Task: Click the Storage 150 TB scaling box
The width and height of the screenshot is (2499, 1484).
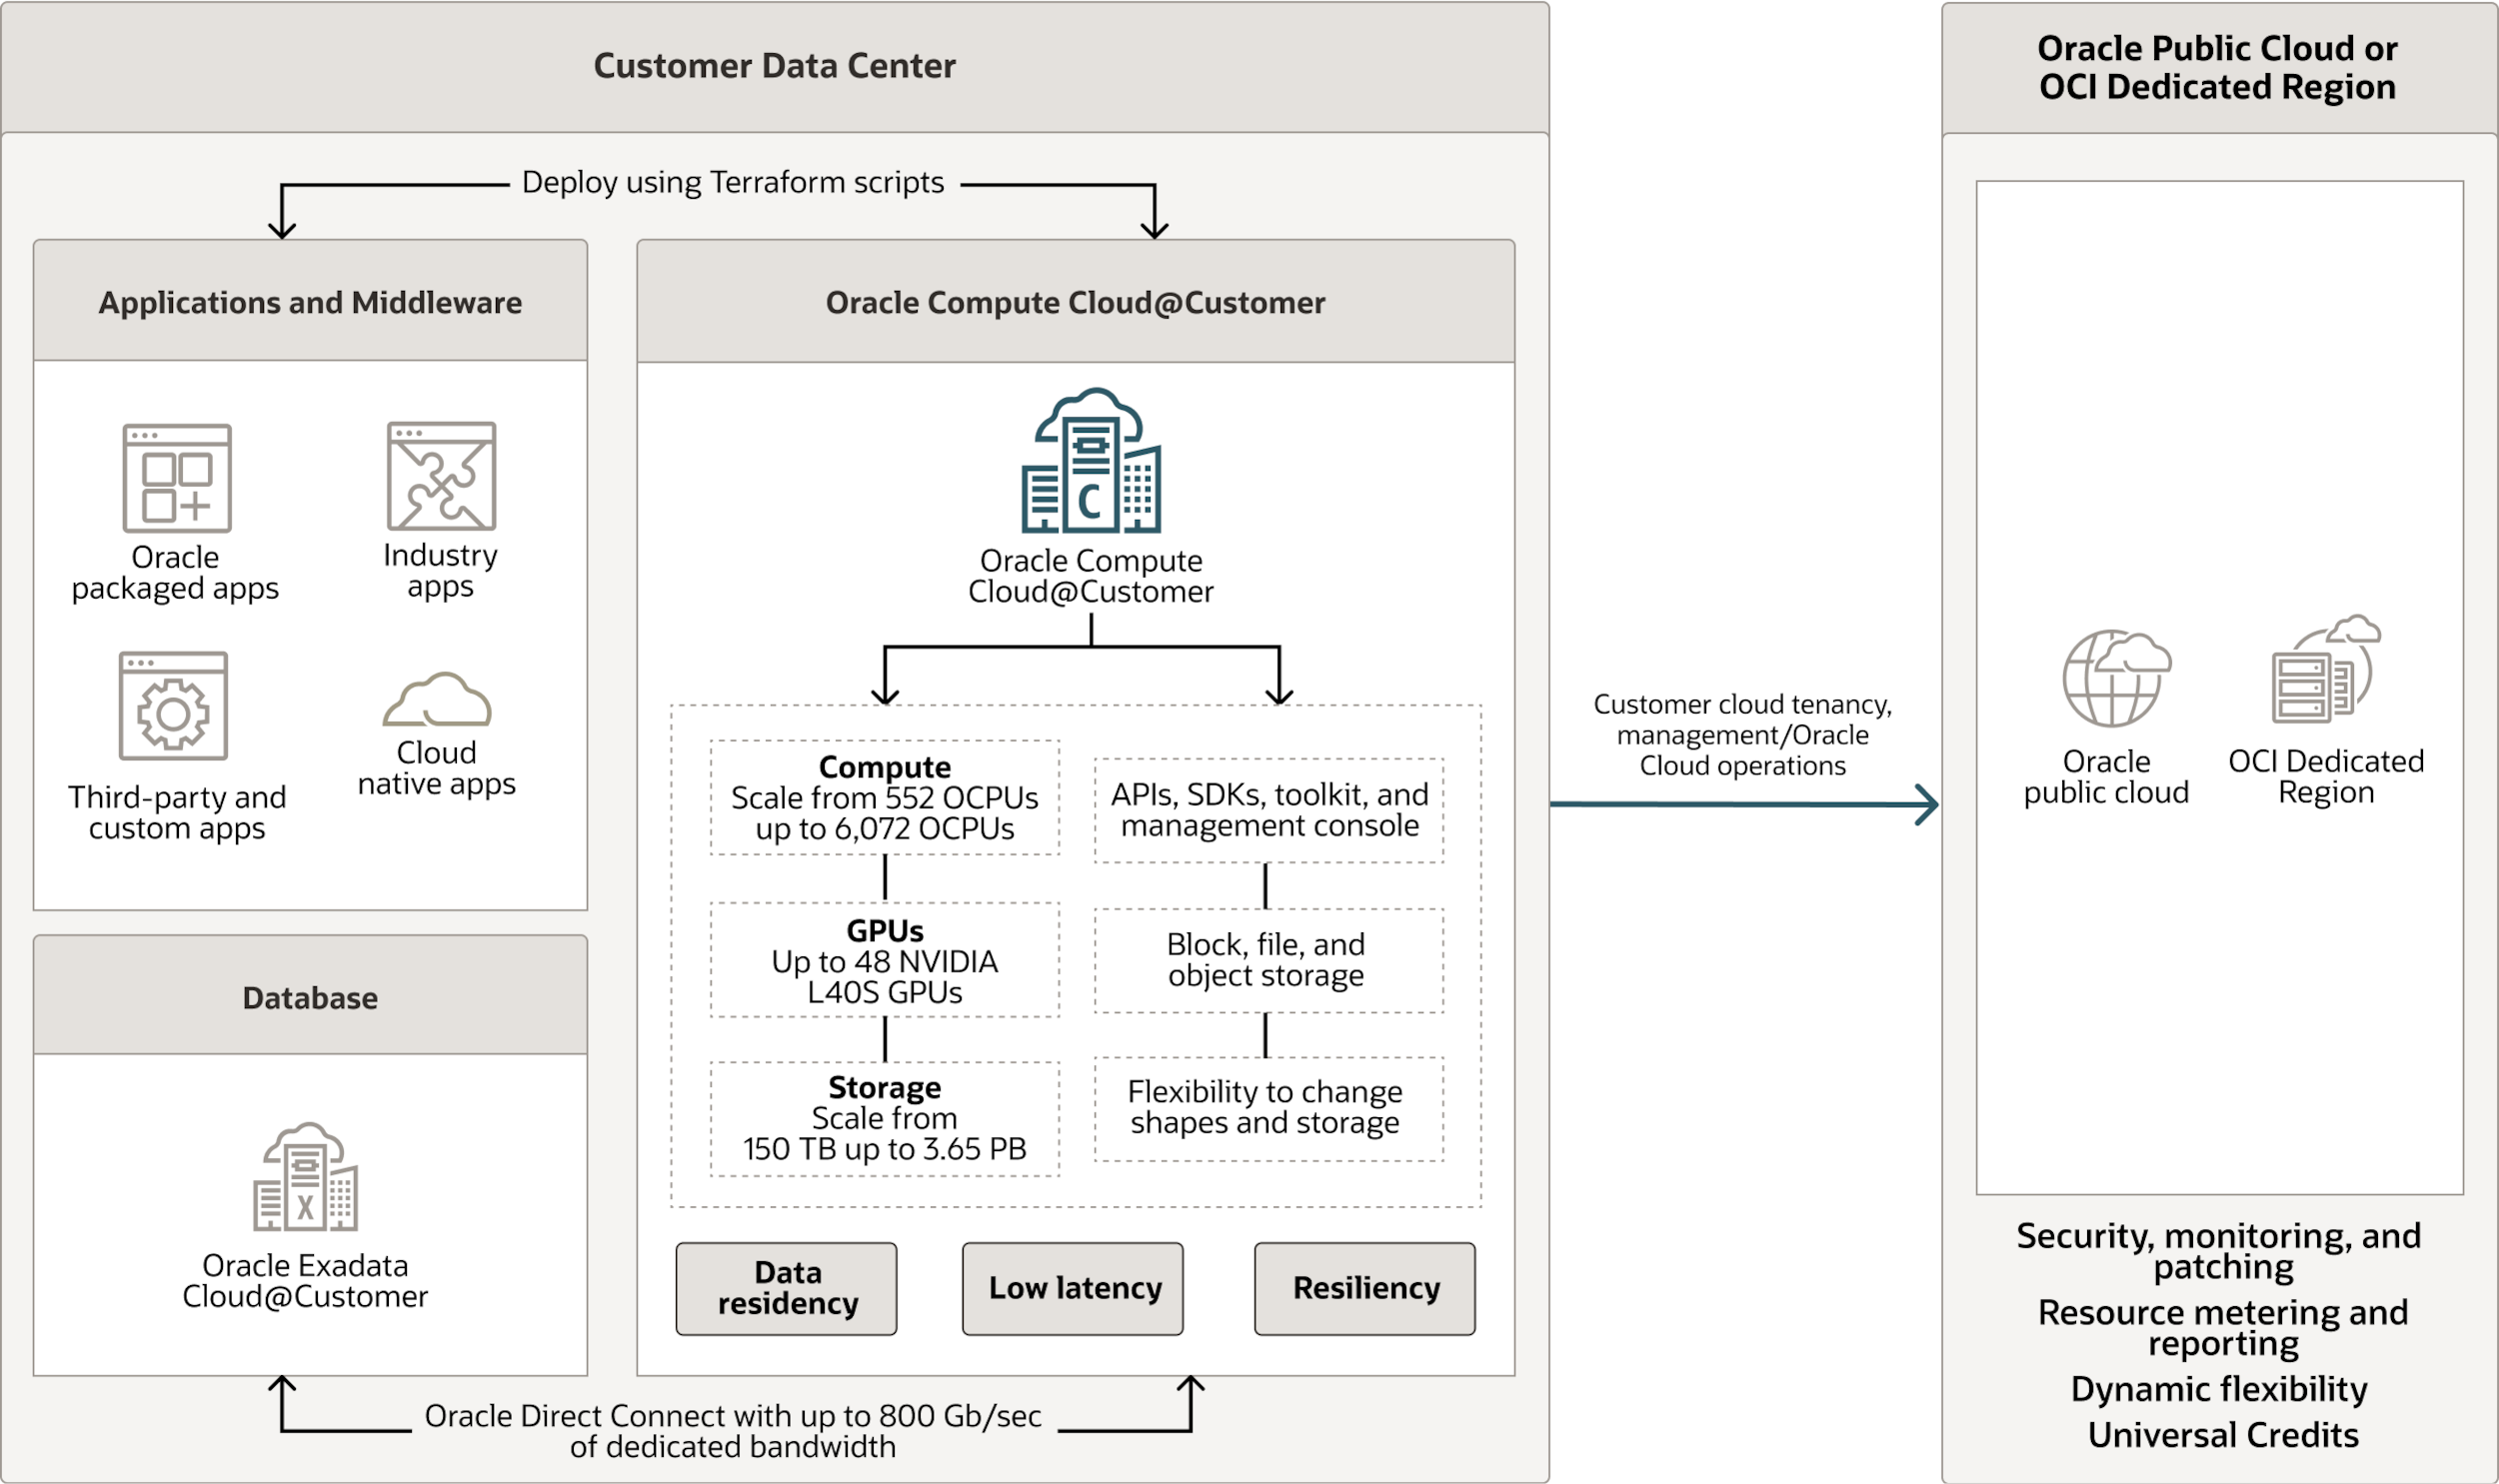Action: pyautogui.click(x=885, y=1117)
